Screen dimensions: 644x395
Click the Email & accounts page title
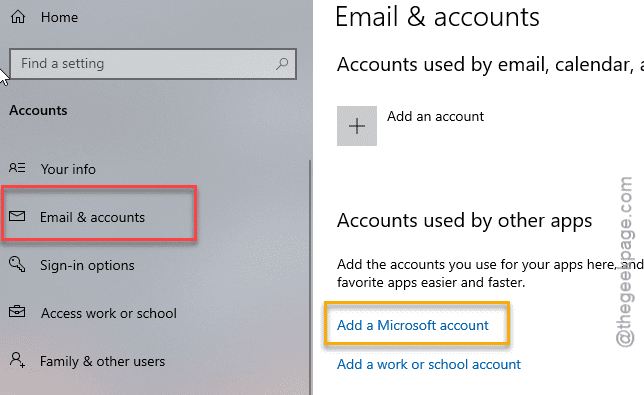coord(437,17)
